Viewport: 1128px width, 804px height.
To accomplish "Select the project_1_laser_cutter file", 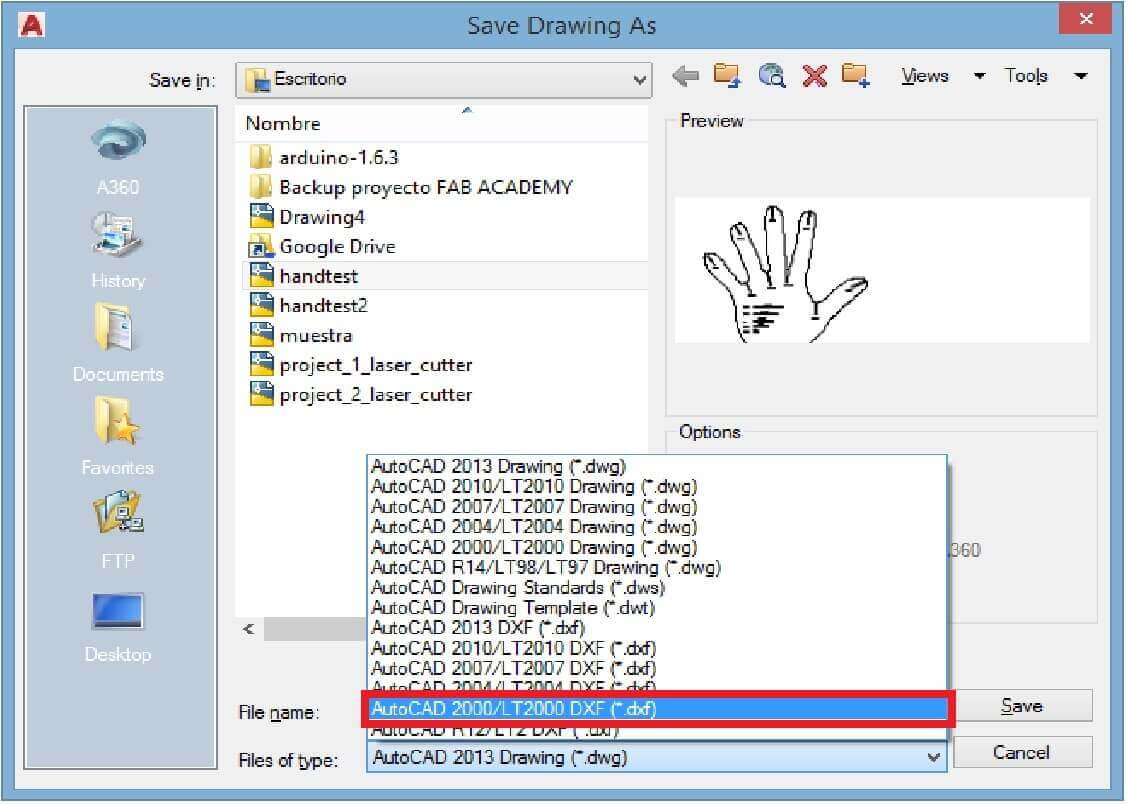I will coord(360,365).
